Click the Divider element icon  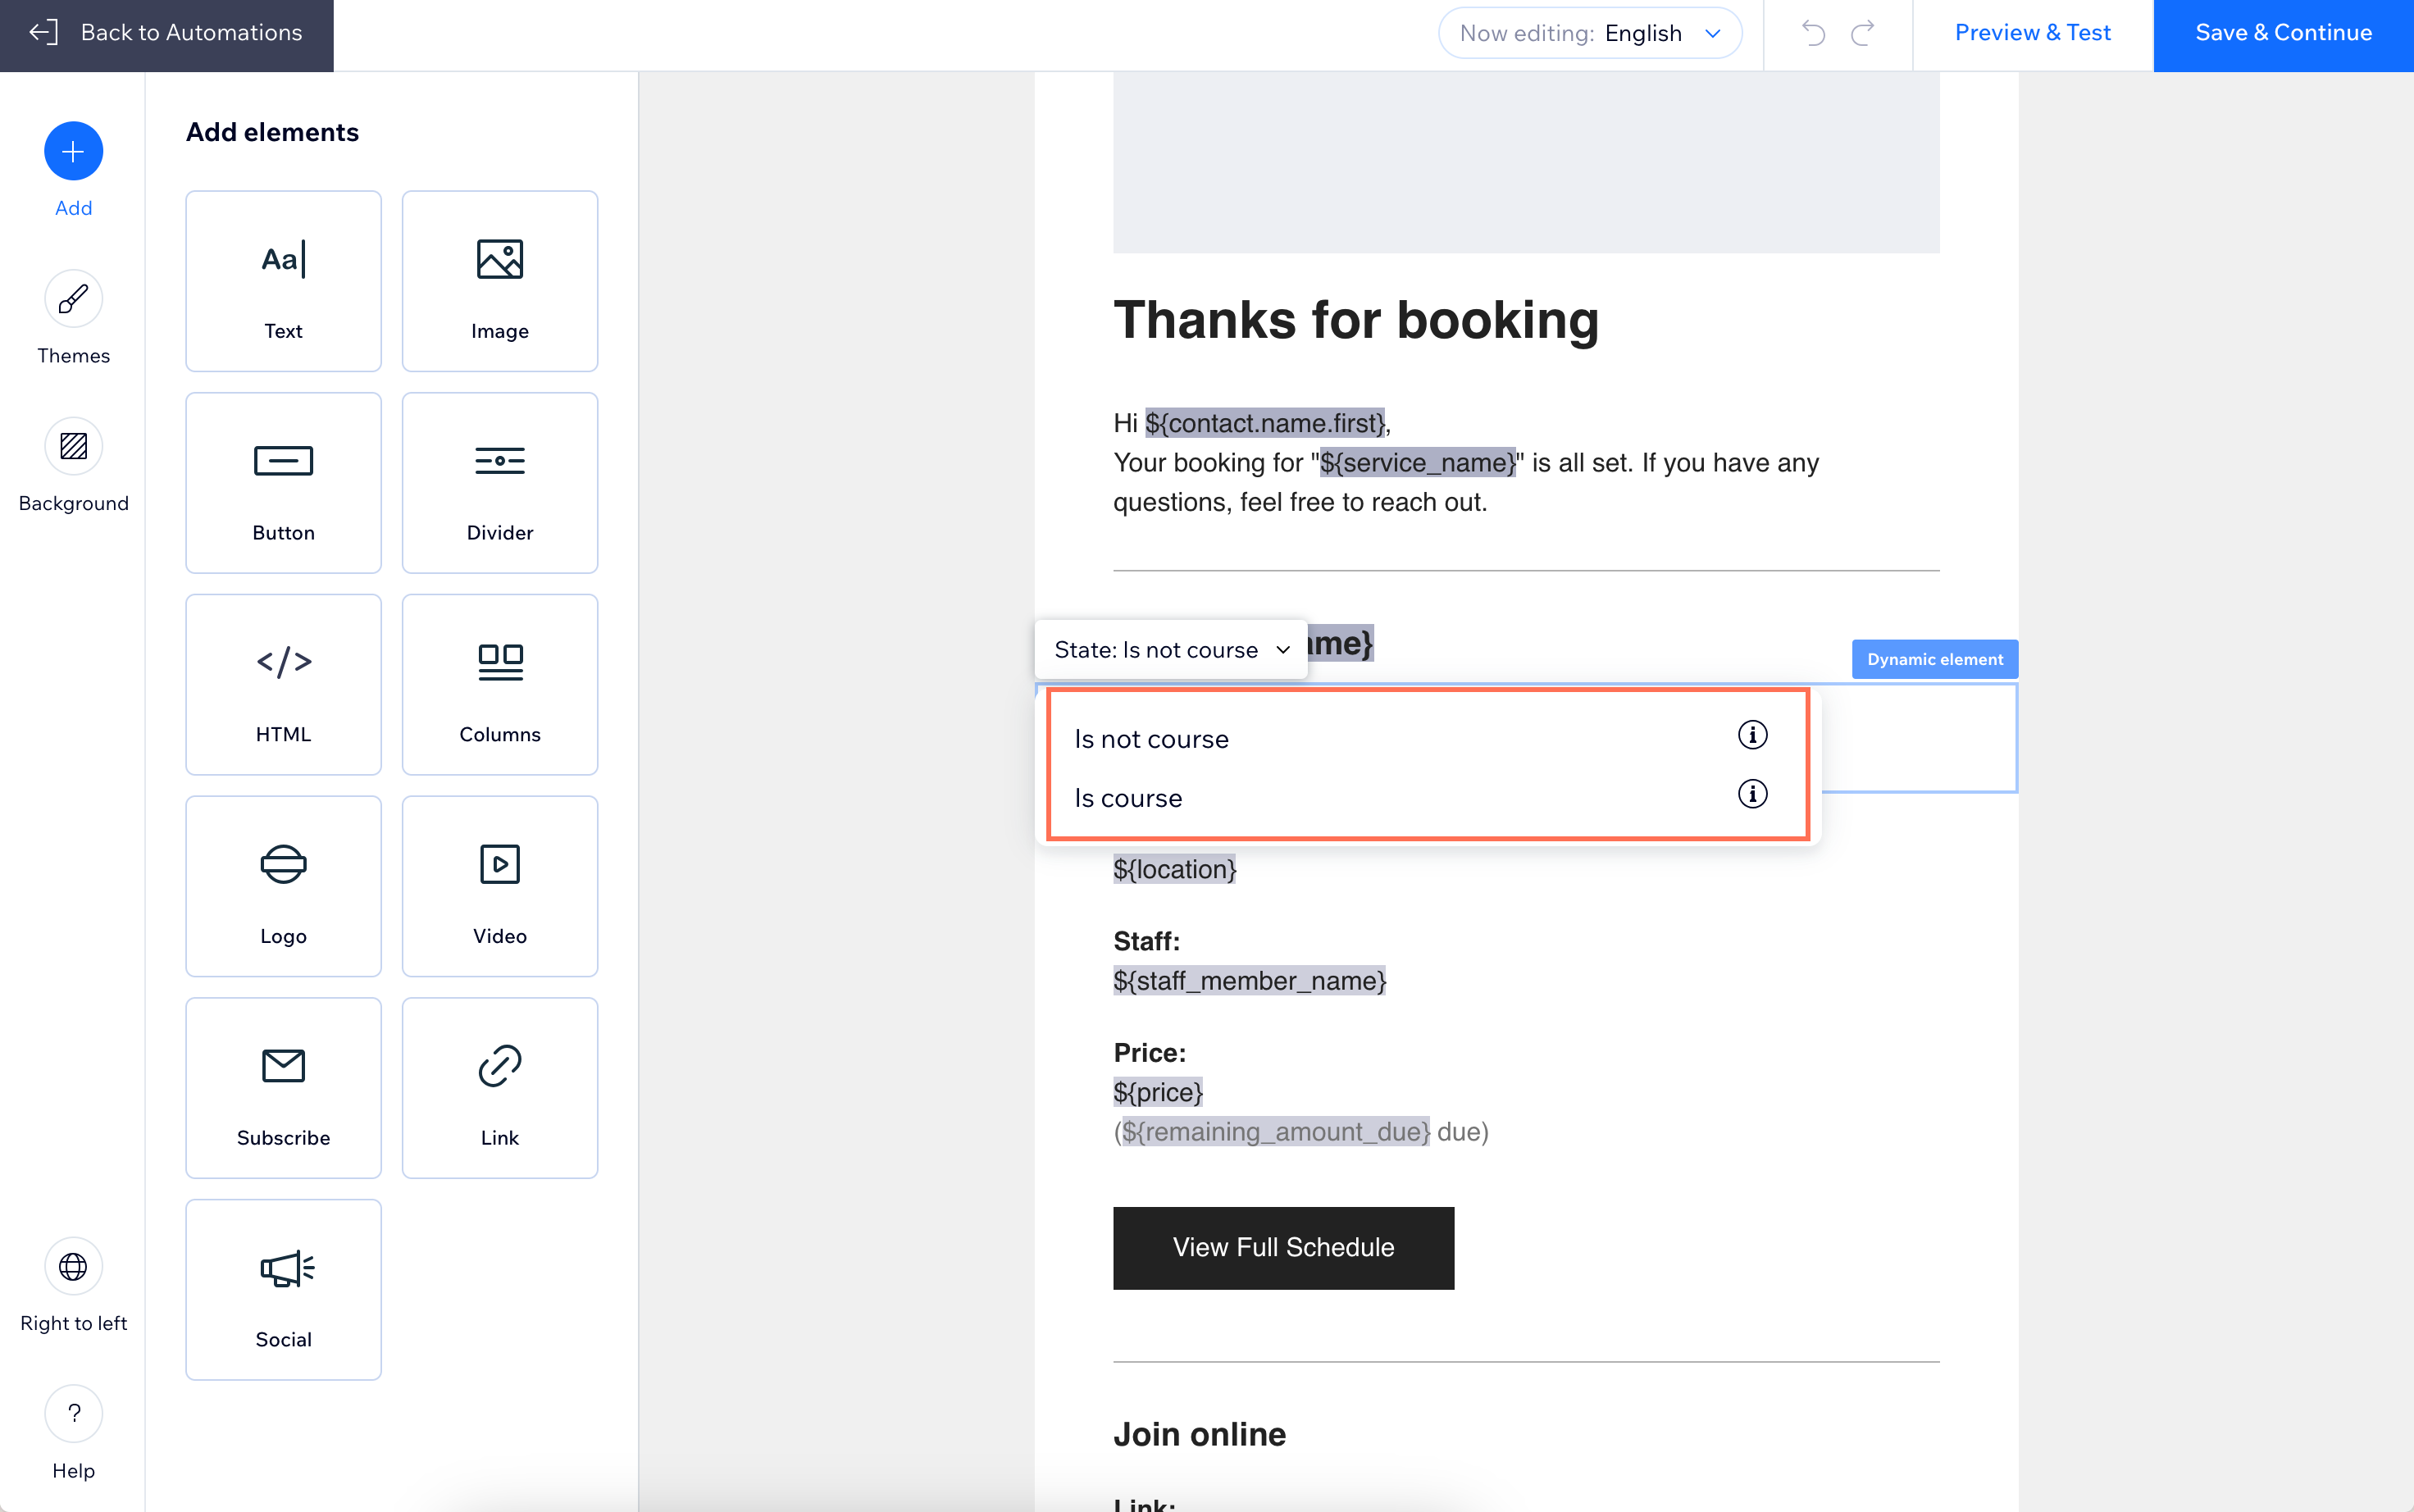500,479
